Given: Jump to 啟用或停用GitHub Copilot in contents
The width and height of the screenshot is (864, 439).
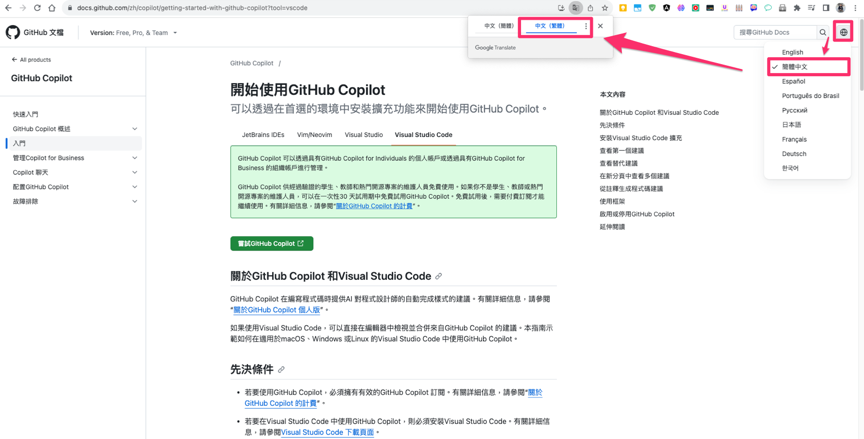Looking at the screenshot, I should click(x=637, y=214).
